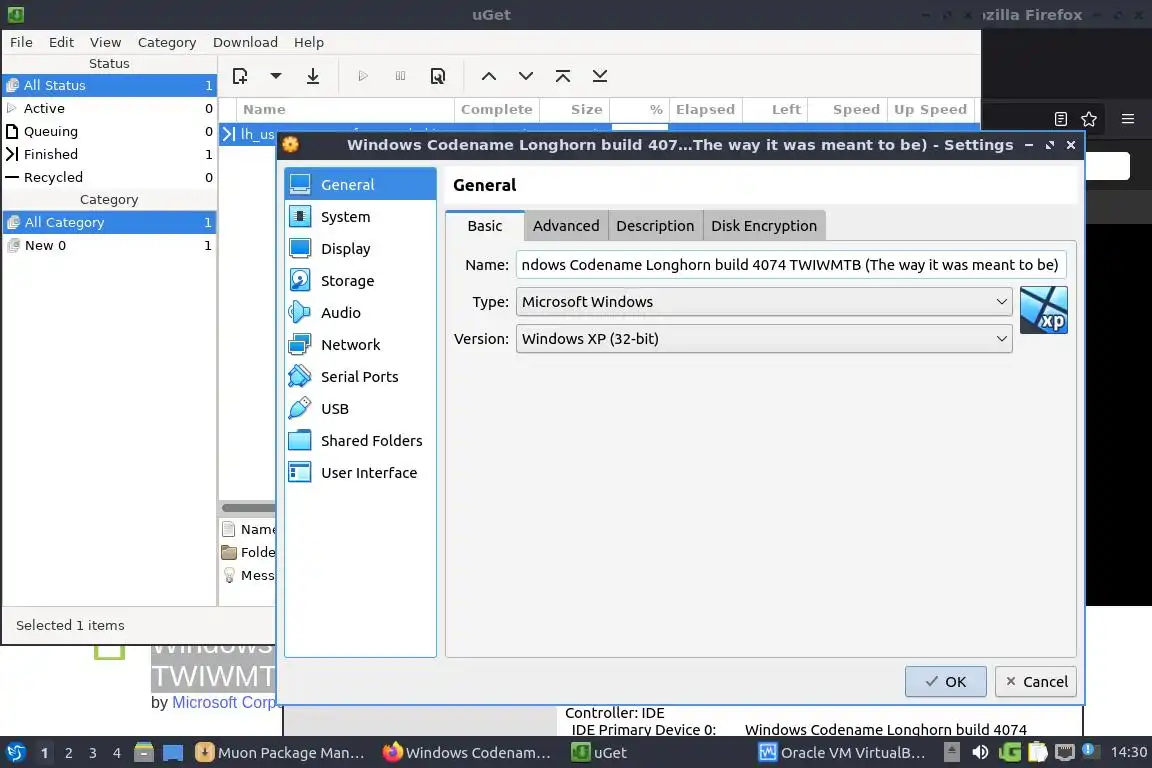Open Firefox hamburger menu
This screenshot has height=768, width=1152.
coord(1128,119)
